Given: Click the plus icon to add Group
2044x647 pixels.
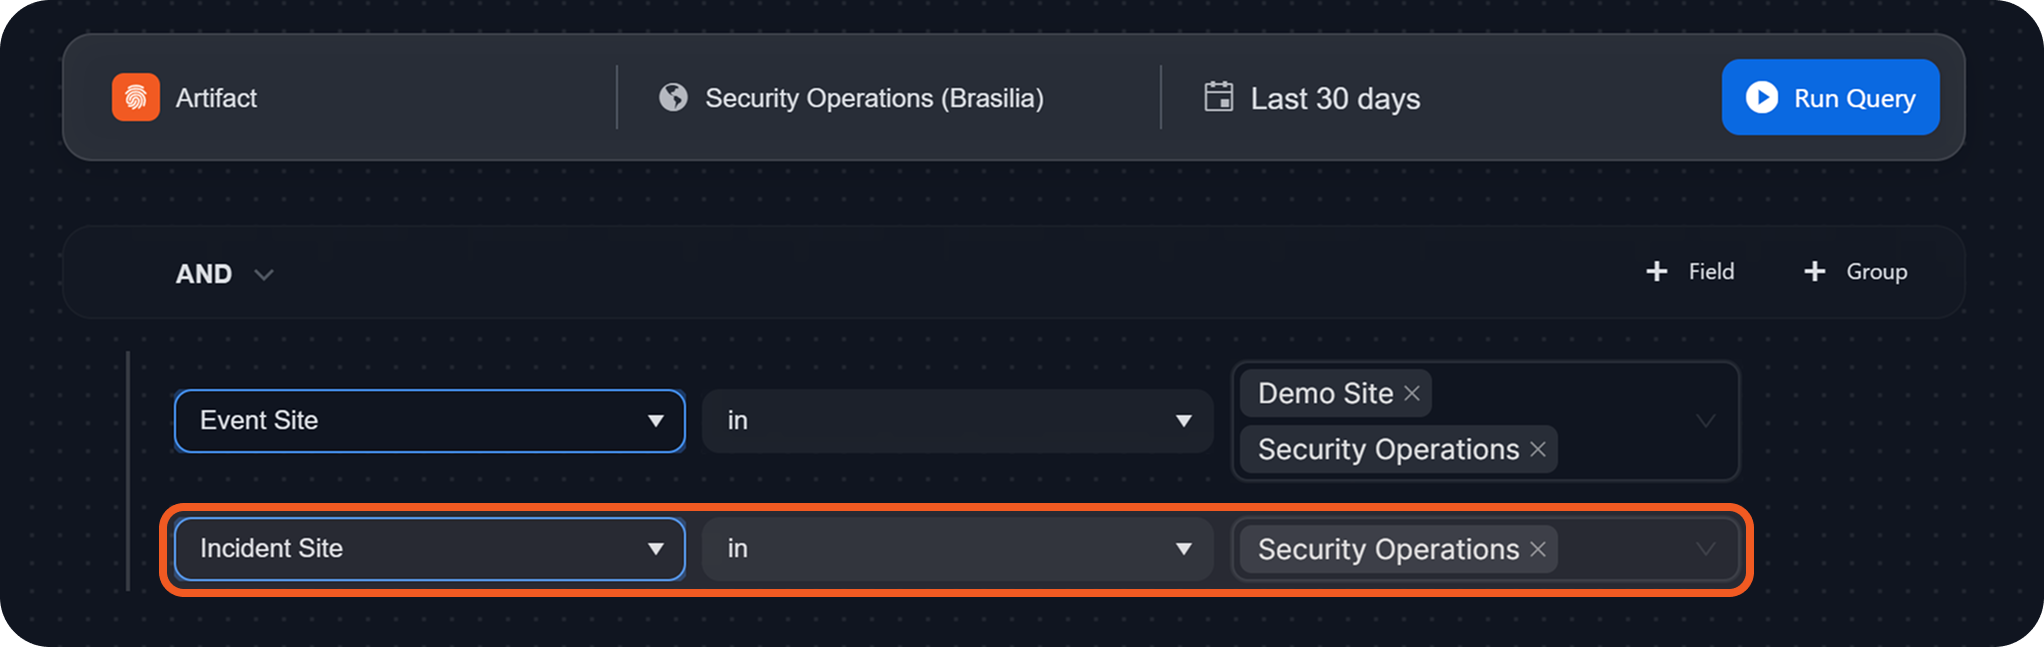Looking at the screenshot, I should [x=1815, y=271].
